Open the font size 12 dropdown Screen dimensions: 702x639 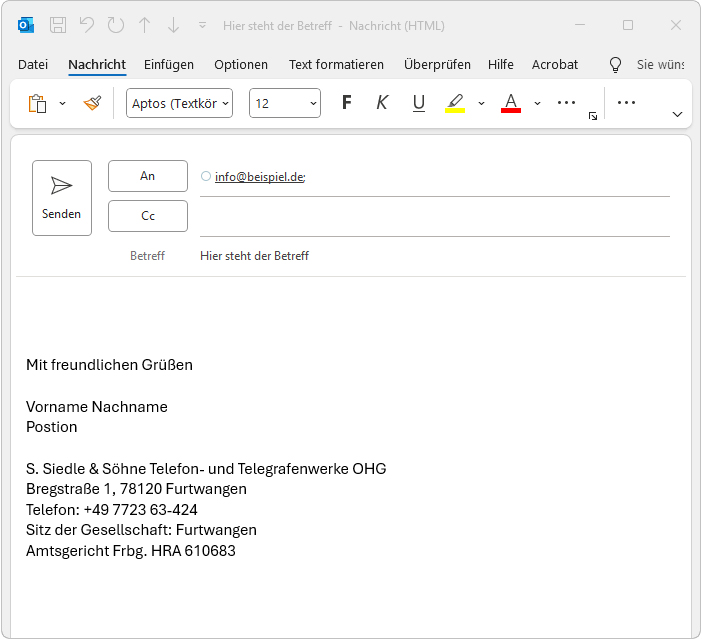[x=284, y=103]
